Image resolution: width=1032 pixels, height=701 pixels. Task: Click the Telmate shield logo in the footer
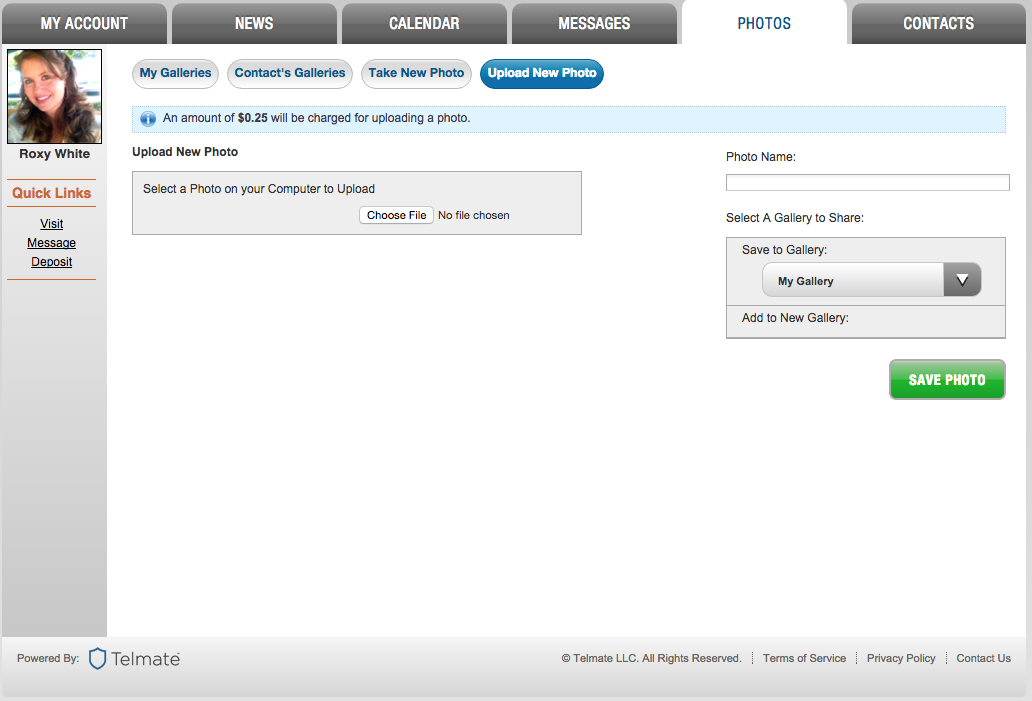(97, 658)
